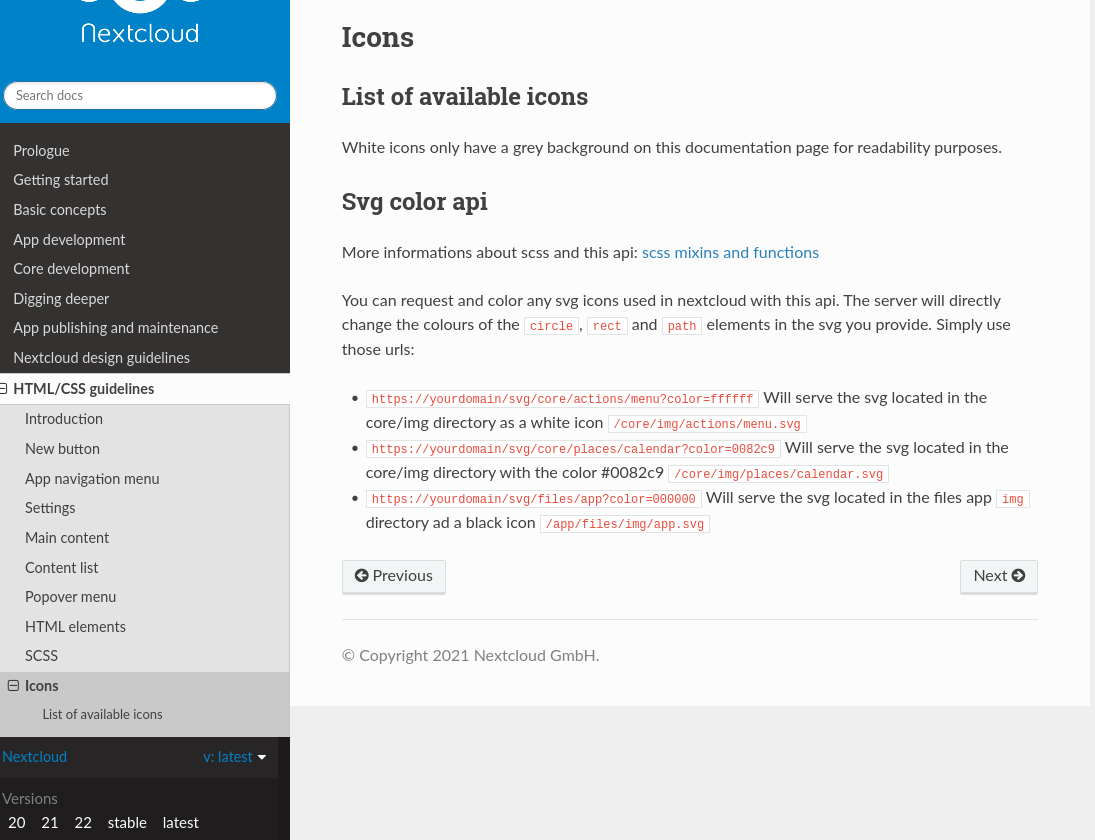Screen dimensions: 1095x840
Task: Click the Copyright 2021 Nextcloud GmbH text
Action: 471,656
